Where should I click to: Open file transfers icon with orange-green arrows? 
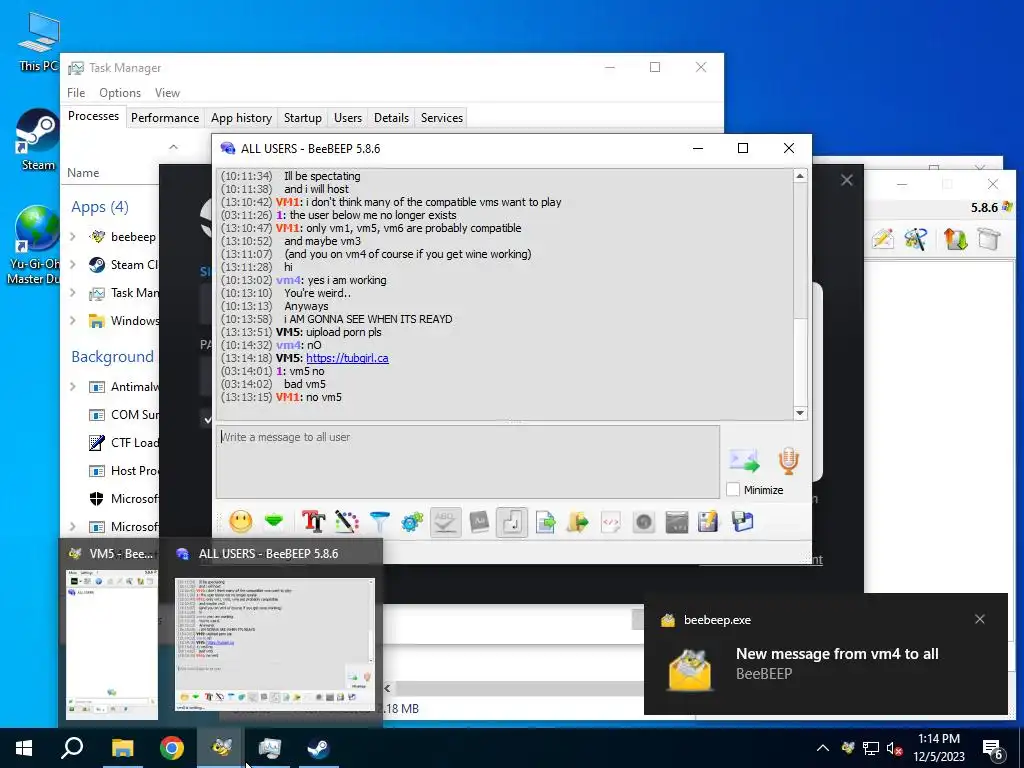point(955,239)
